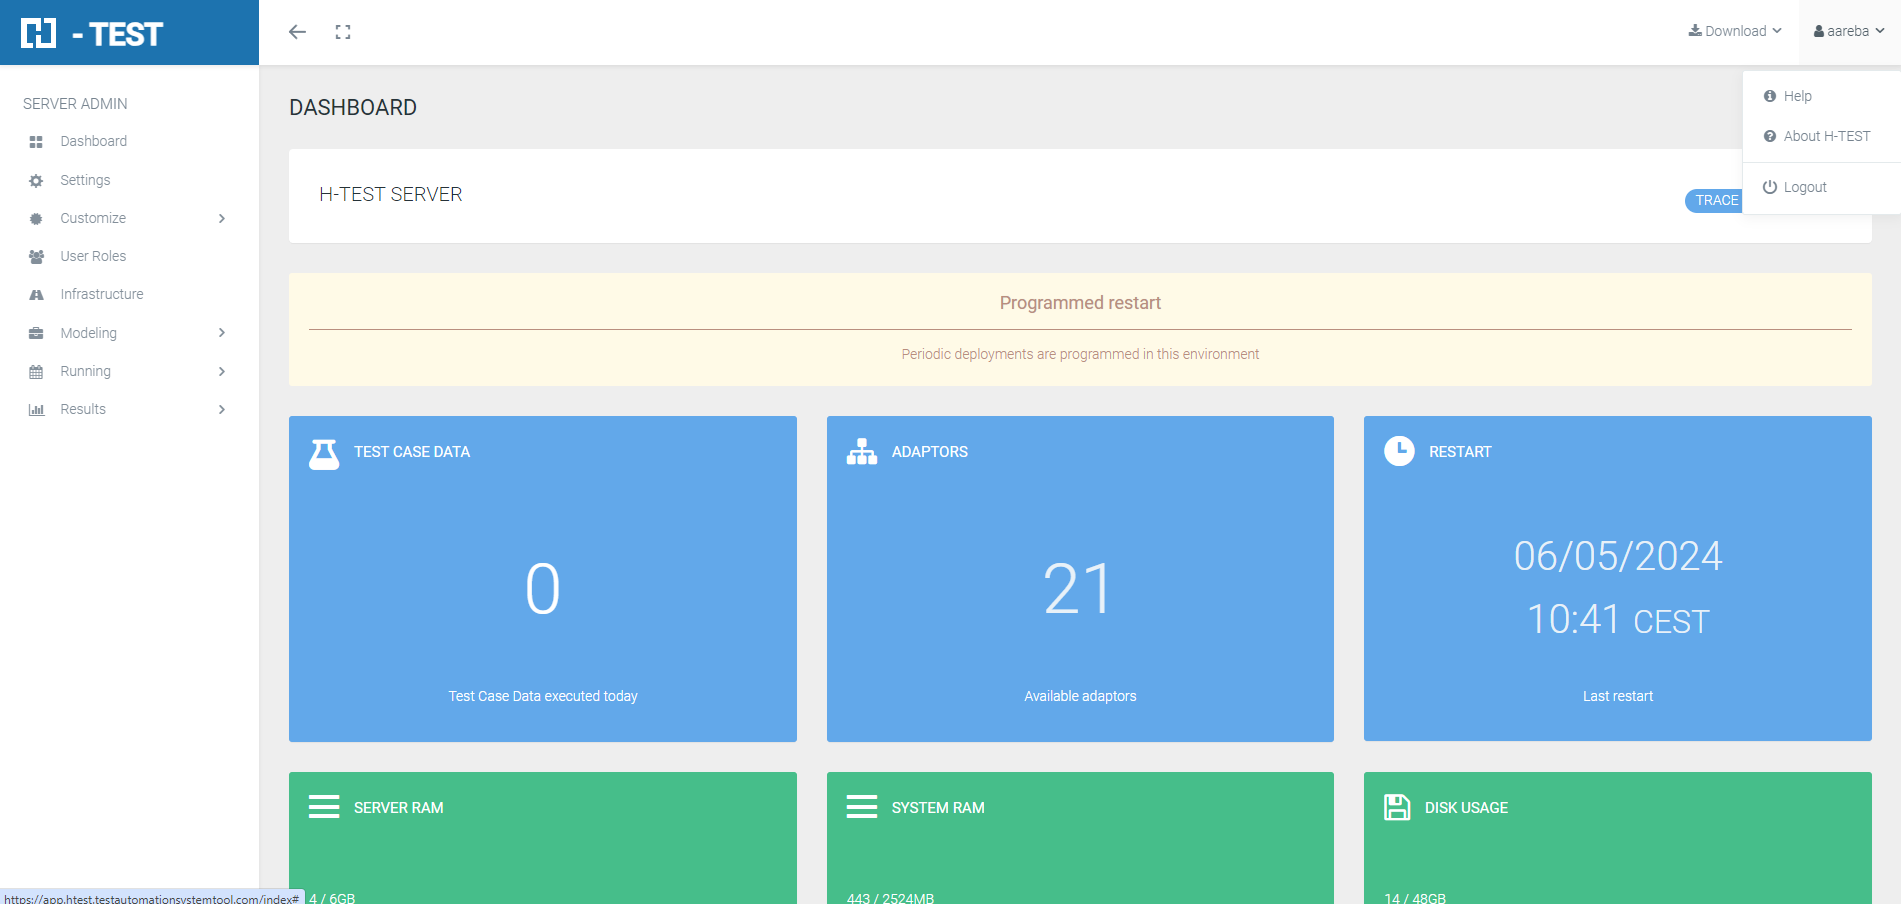Image resolution: width=1901 pixels, height=904 pixels.
Task: Open the Download dropdown menu
Action: coord(1735,31)
